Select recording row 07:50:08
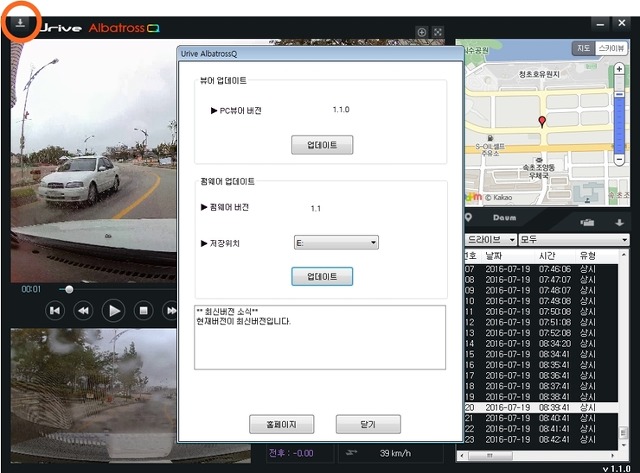640x473 pixels. (541, 311)
